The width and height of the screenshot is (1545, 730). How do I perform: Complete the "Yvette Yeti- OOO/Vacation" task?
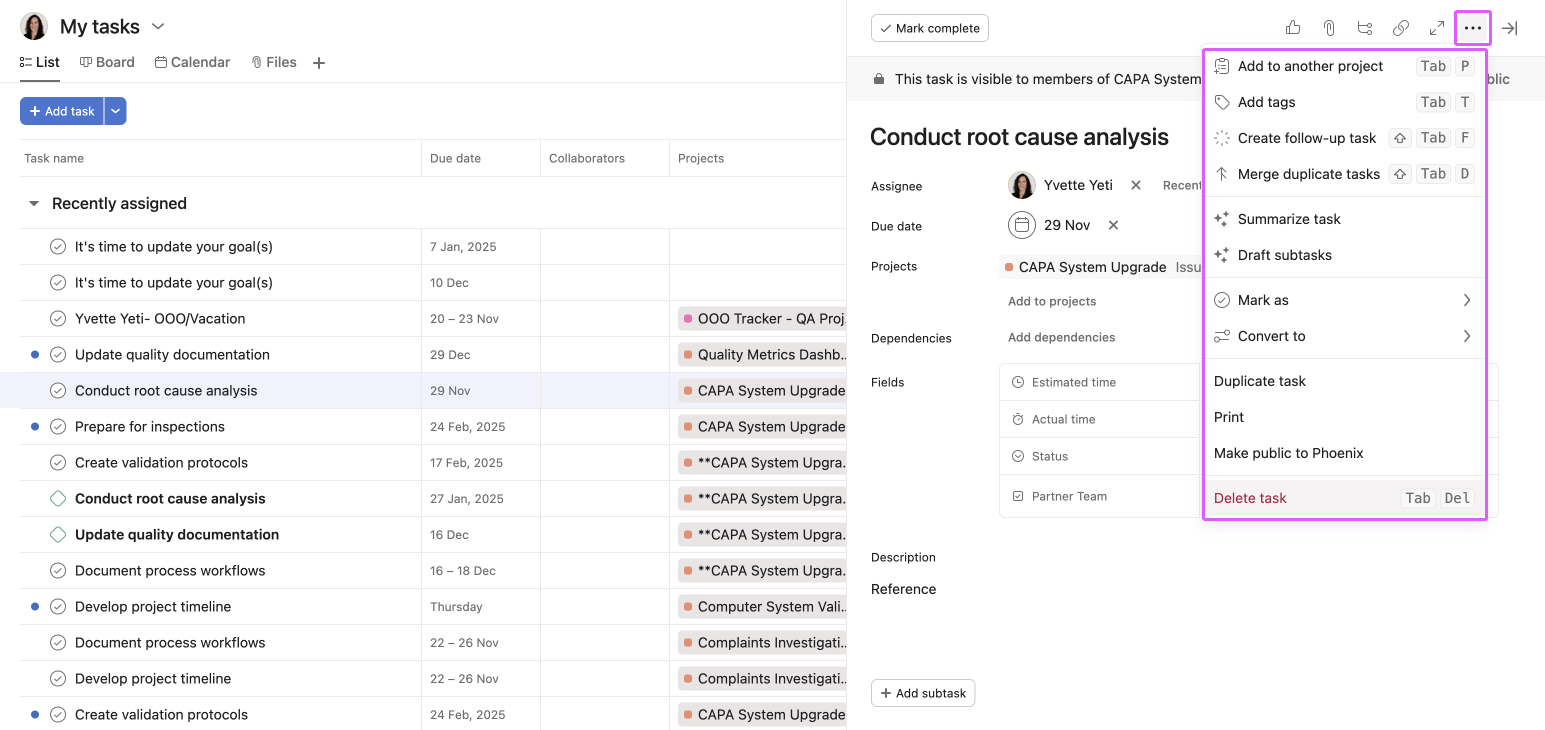pyautogui.click(x=58, y=319)
